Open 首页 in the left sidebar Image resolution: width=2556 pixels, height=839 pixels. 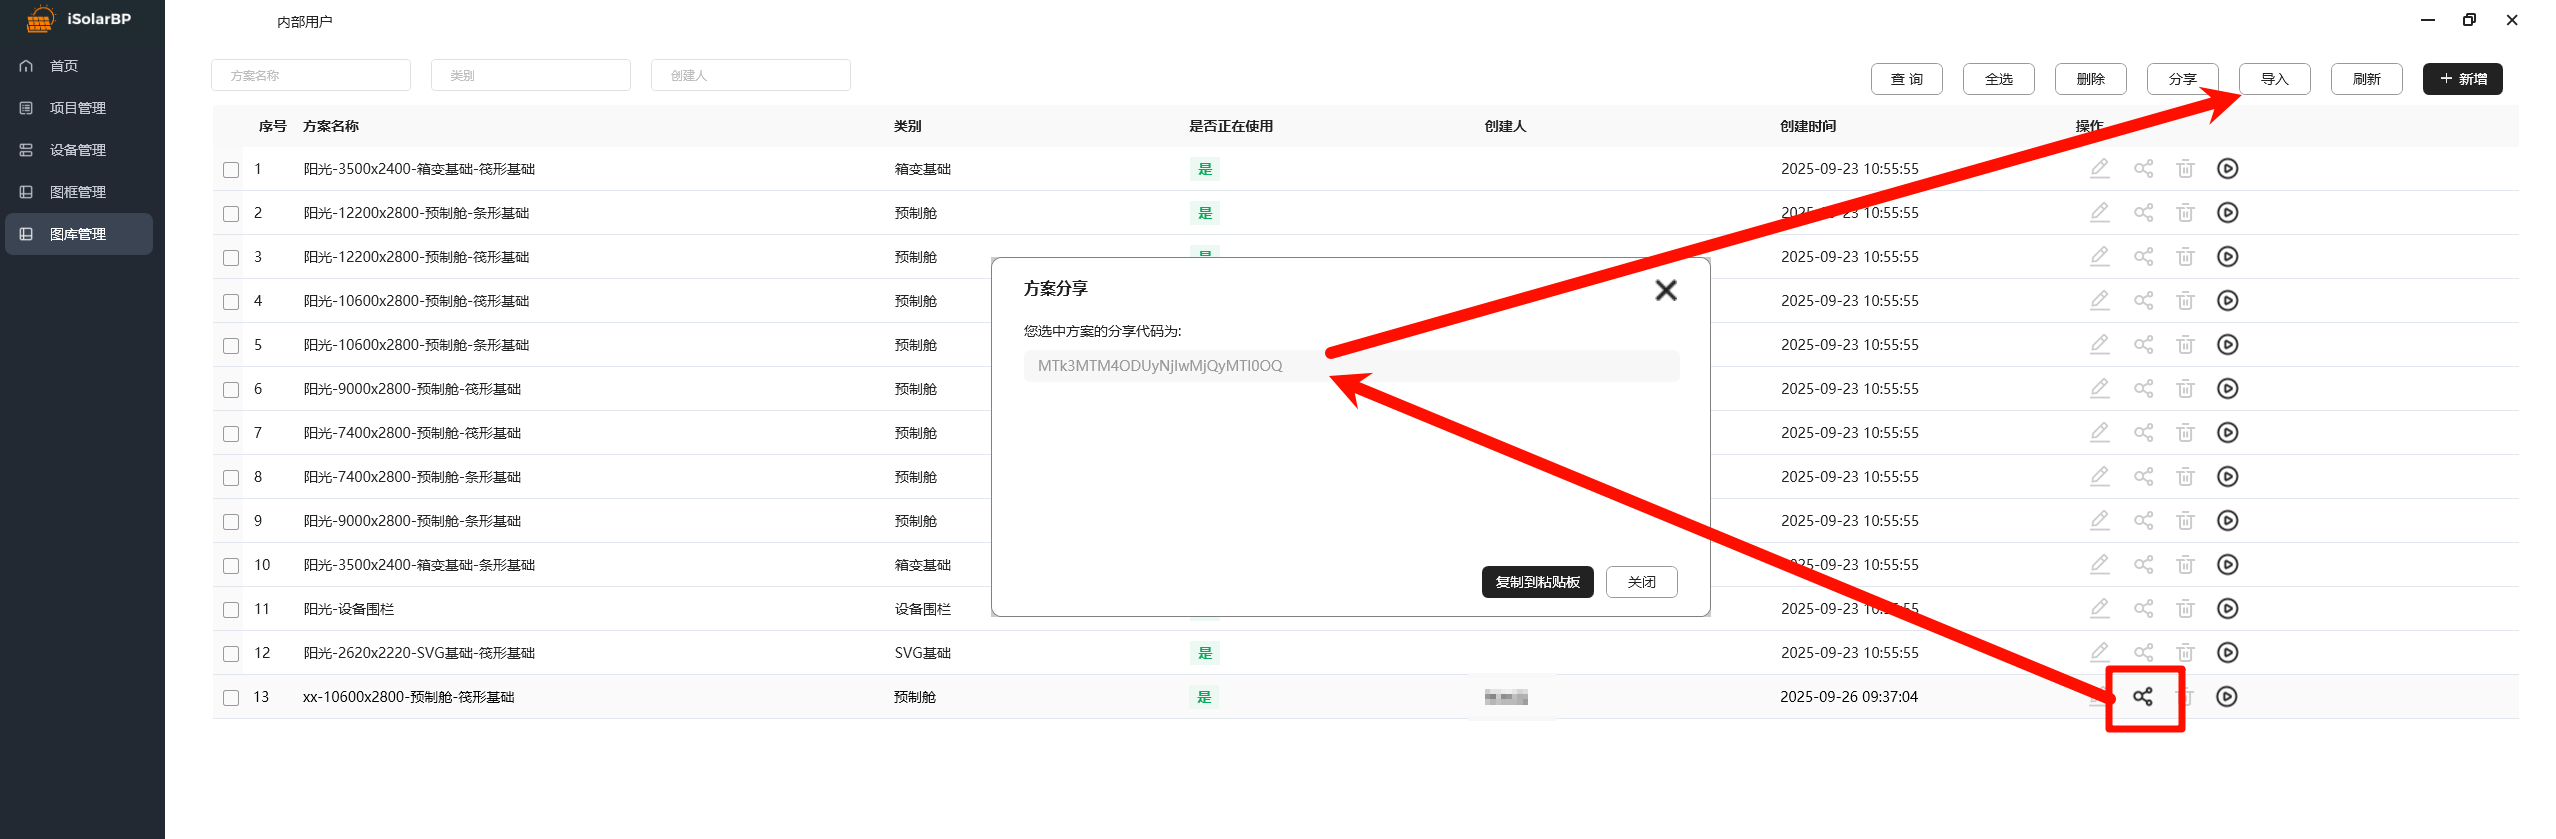tap(64, 66)
